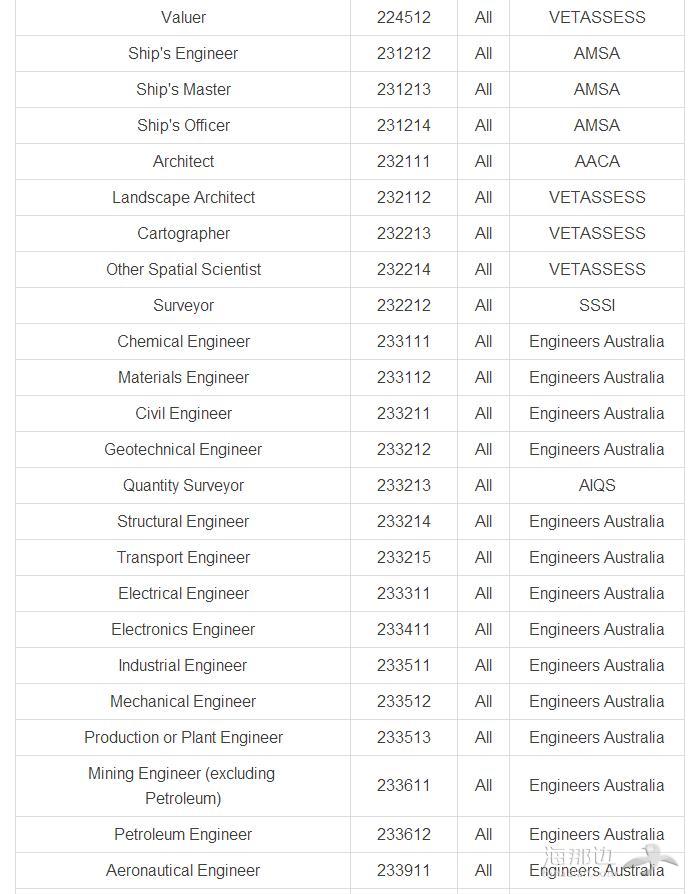Click the Ship's Engineer row name
This screenshot has height=894, width=699.
click(x=183, y=53)
